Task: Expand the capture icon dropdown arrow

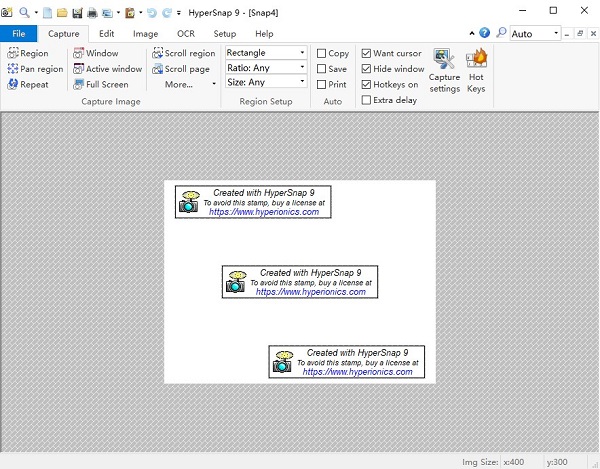Action: click(118, 13)
